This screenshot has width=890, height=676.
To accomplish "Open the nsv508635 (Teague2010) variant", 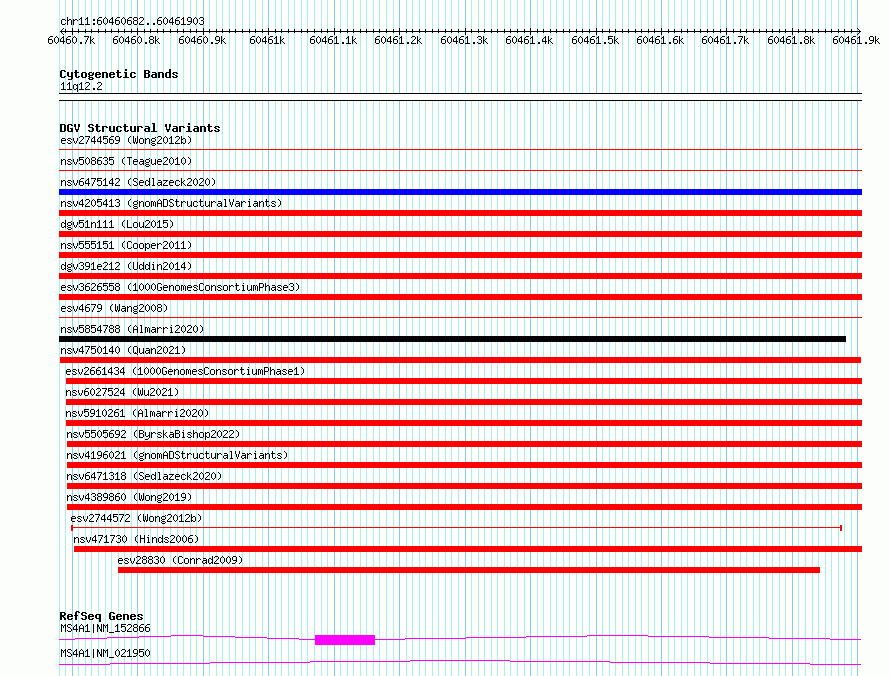I will pyautogui.click(x=126, y=161).
